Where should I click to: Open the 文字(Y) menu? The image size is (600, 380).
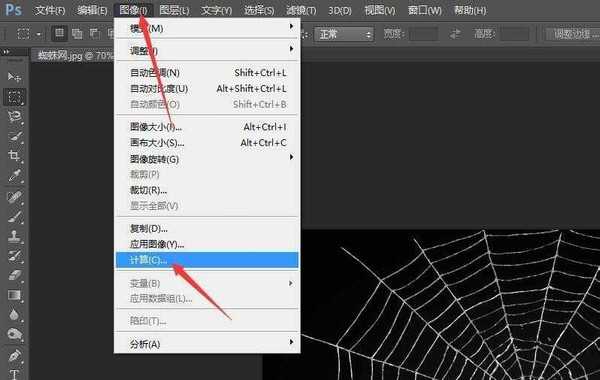coord(216,10)
